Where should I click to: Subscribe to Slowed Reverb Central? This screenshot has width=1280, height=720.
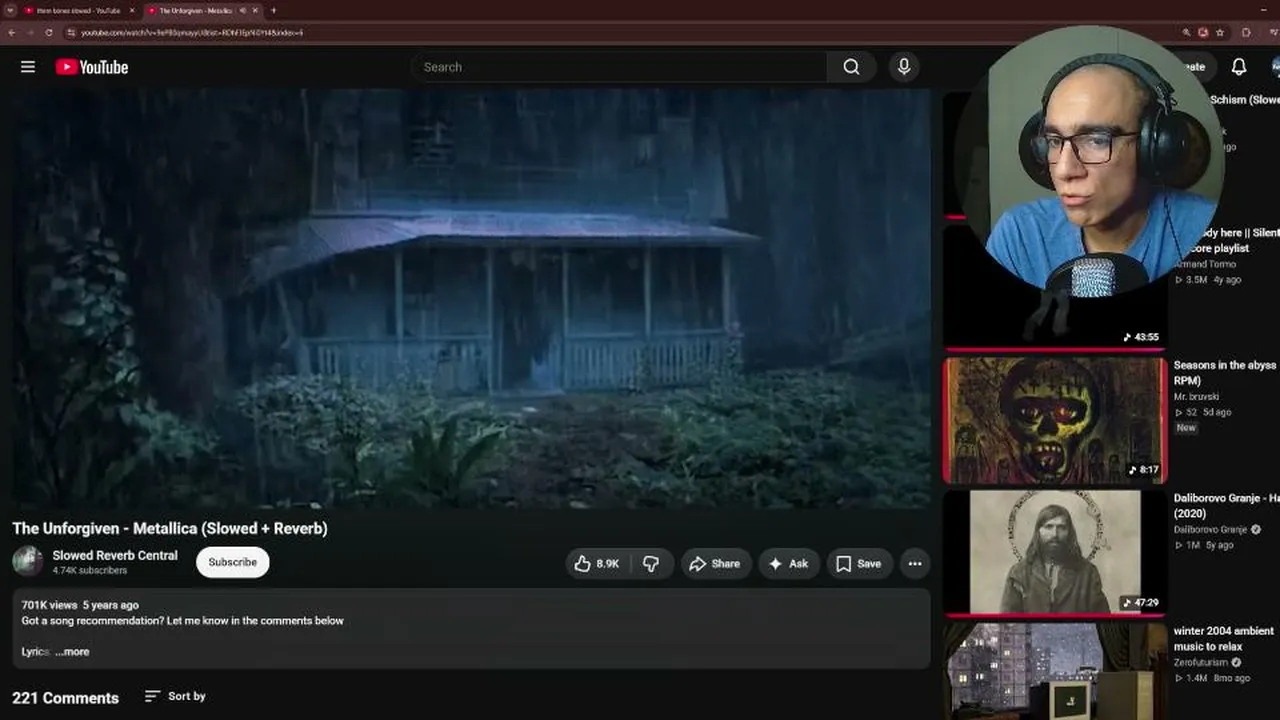pyautogui.click(x=233, y=562)
